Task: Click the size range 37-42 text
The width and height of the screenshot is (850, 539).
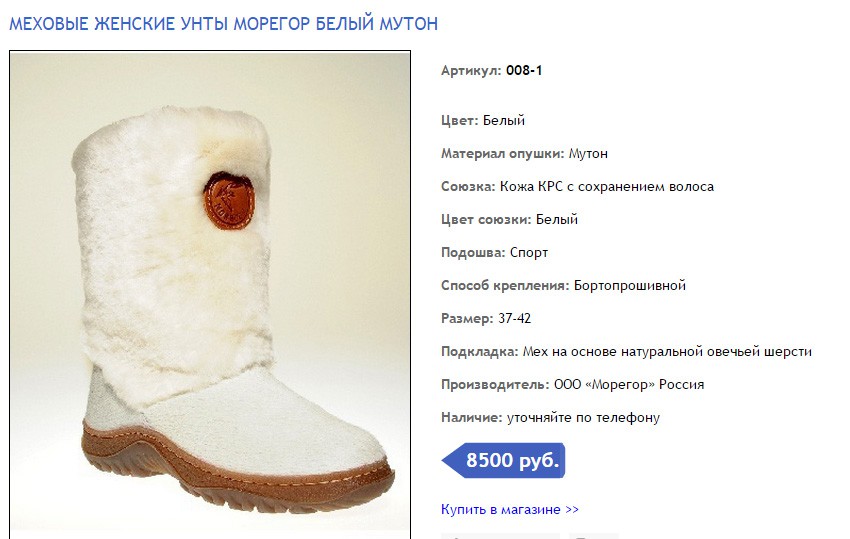Action: point(514,318)
